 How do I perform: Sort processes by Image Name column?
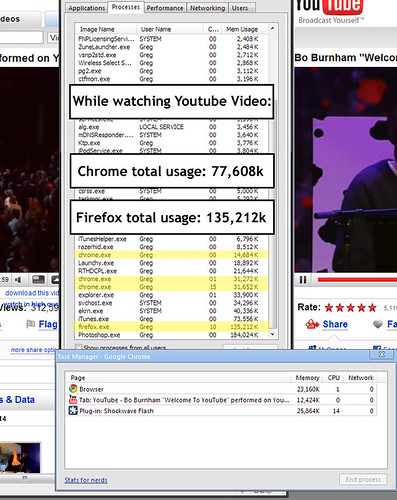(106, 29)
